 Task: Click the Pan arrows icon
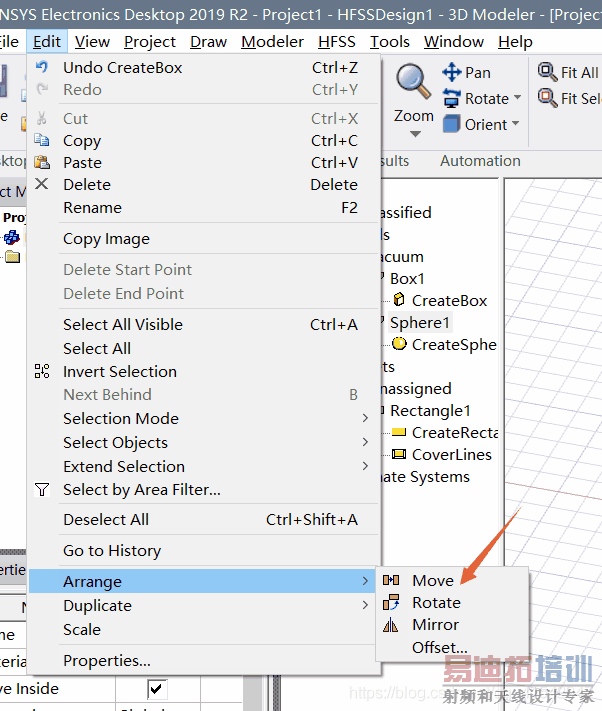452,72
